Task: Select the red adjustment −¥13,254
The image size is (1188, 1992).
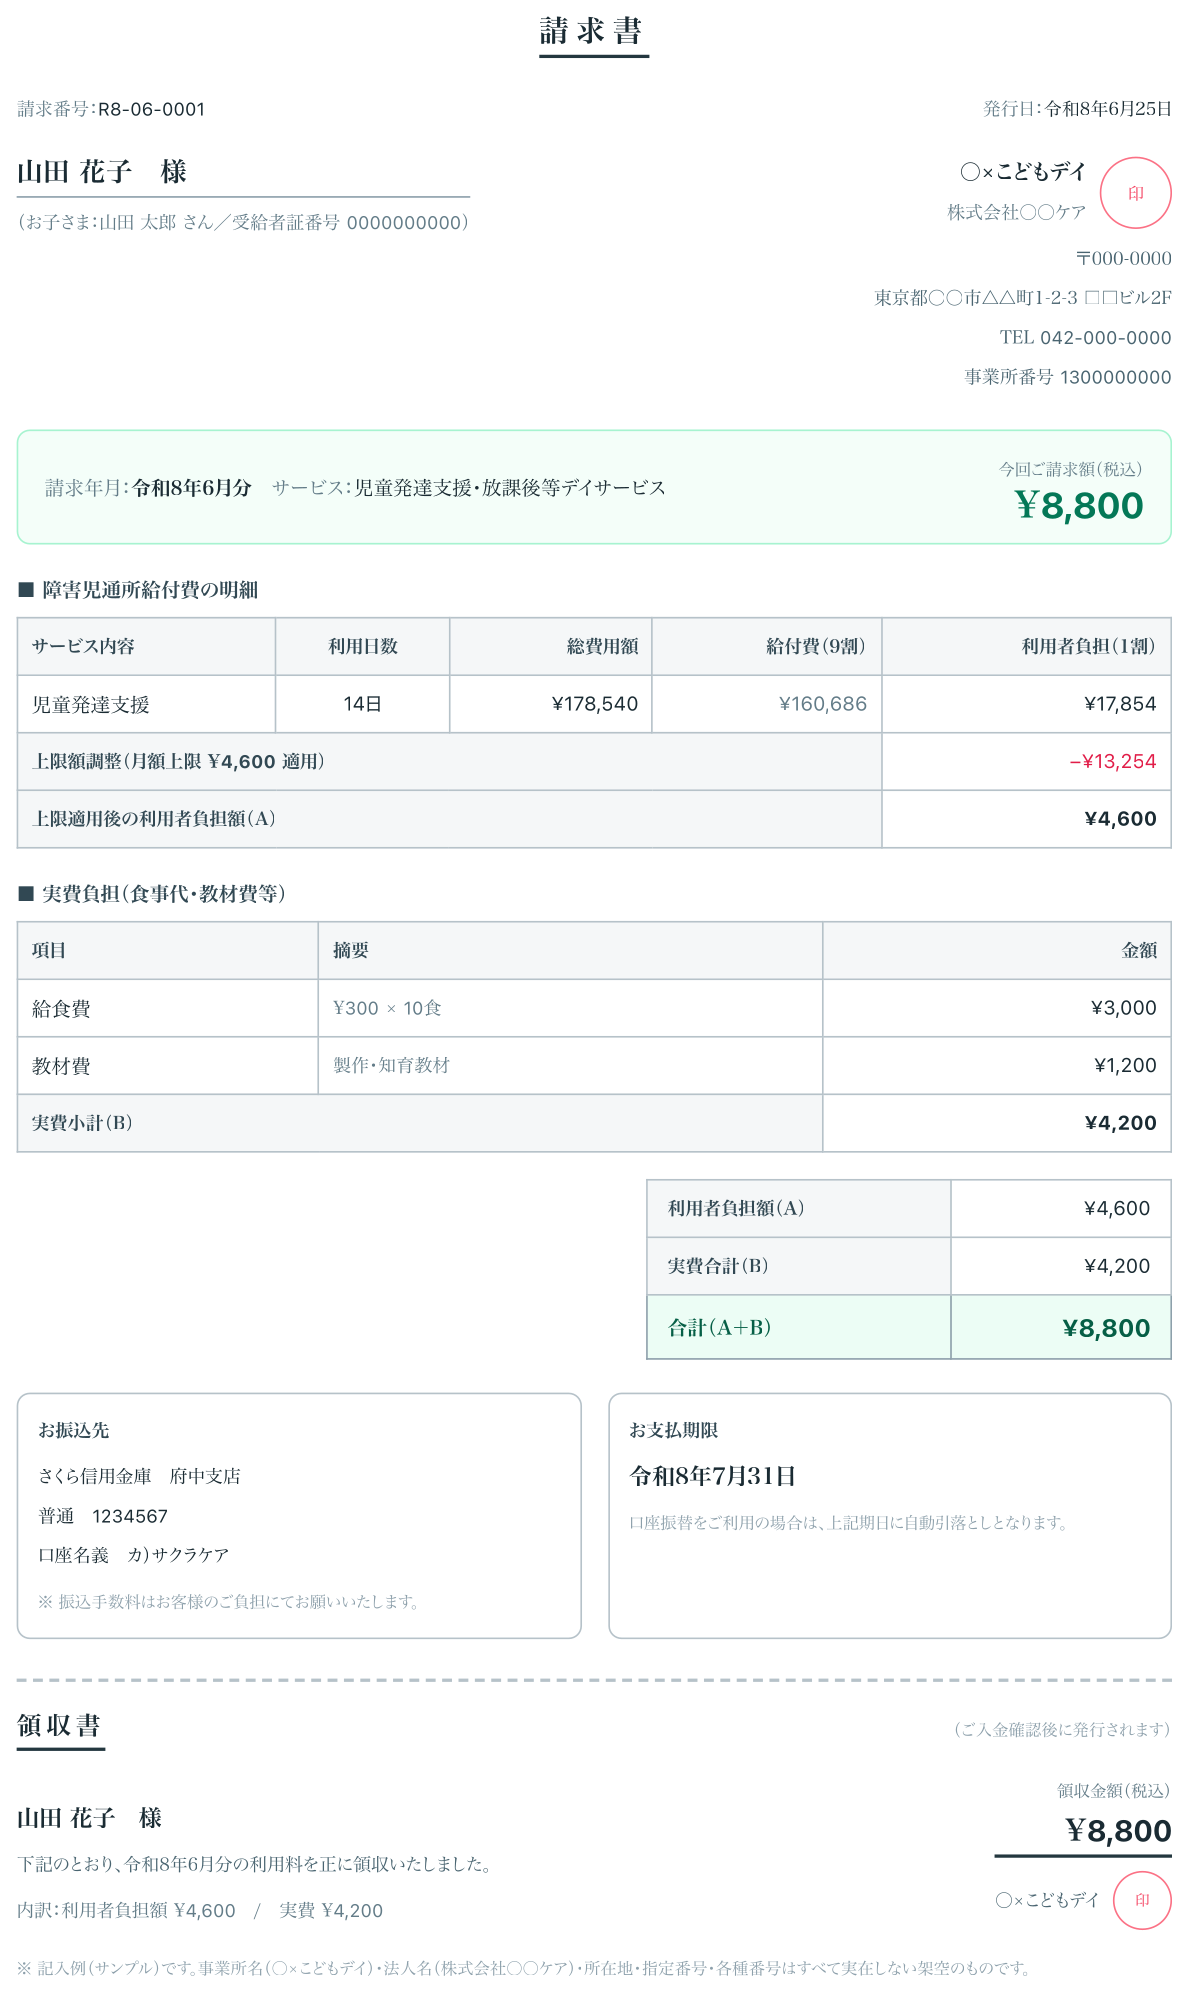Action: click(x=1113, y=761)
